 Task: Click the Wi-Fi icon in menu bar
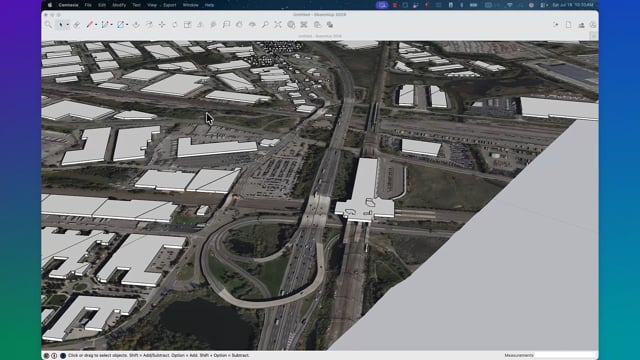pos(509,5)
